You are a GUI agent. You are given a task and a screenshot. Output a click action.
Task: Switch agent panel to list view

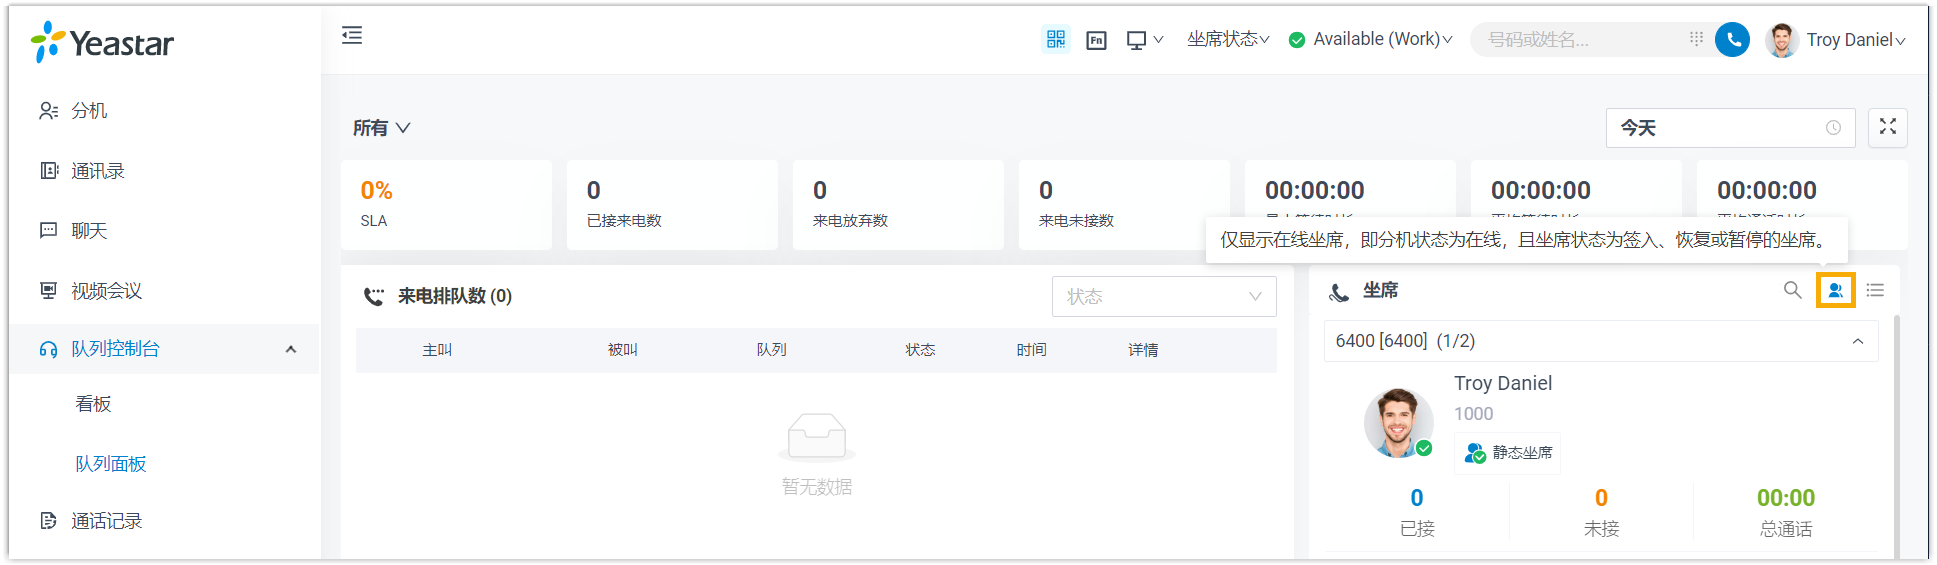pyautogui.click(x=1875, y=290)
